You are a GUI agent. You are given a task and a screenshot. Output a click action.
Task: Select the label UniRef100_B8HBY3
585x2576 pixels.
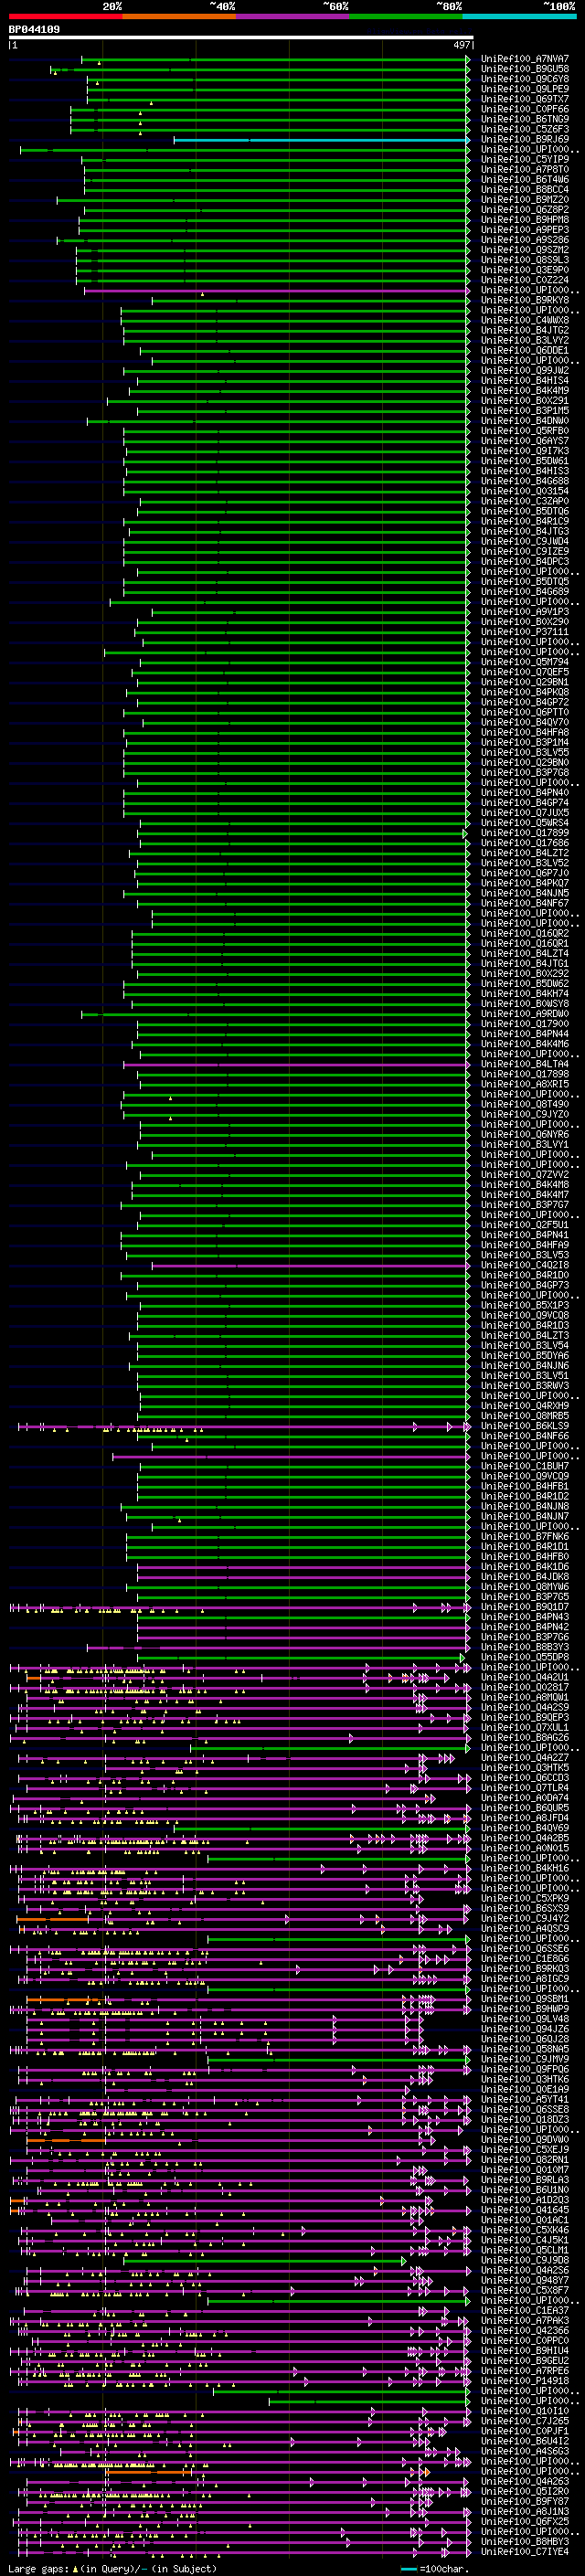pyautogui.click(x=525, y=2542)
